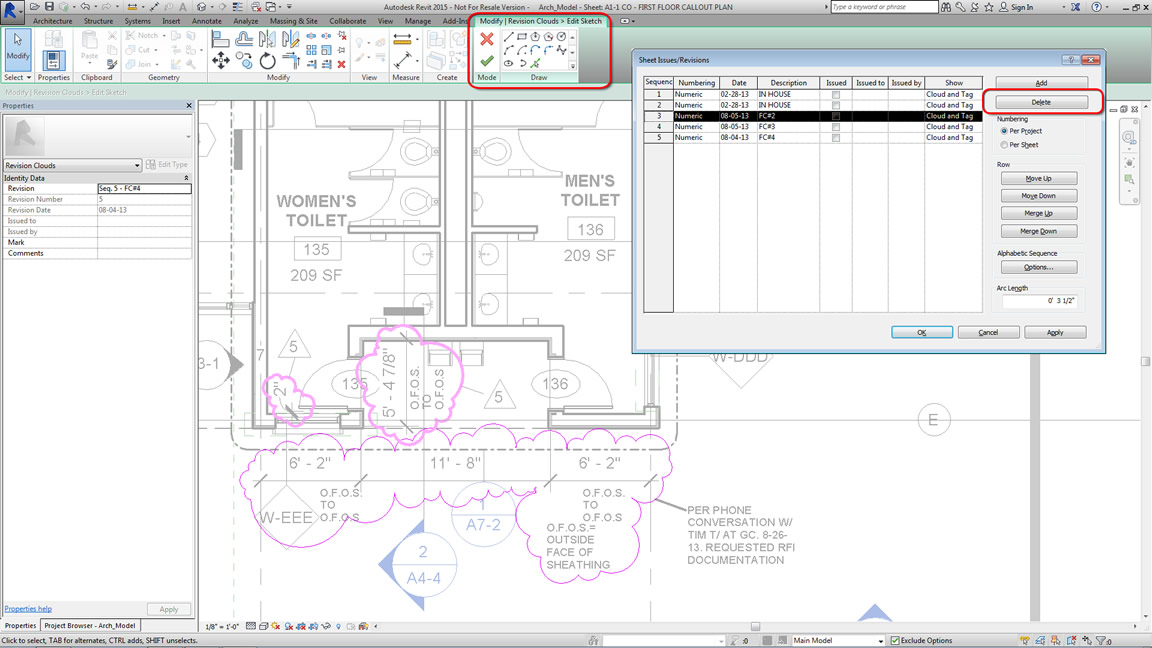This screenshot has height=648, width=1152.
Task: Open the Properties palette icon in ribbon
Action: (x=53, y=60)
